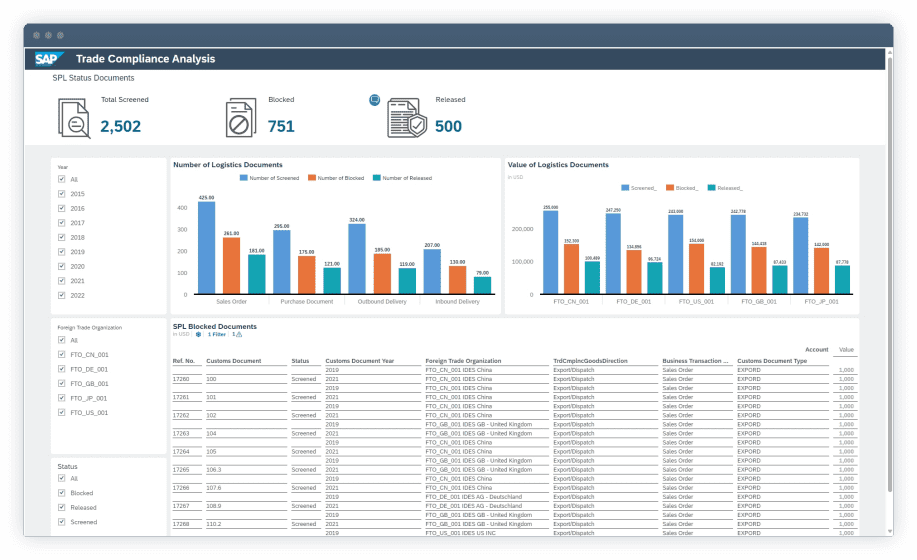Click the Blocked document icon
Viewport: 917px width, 560px height.
pyautogui.click(x=240, y=118)
